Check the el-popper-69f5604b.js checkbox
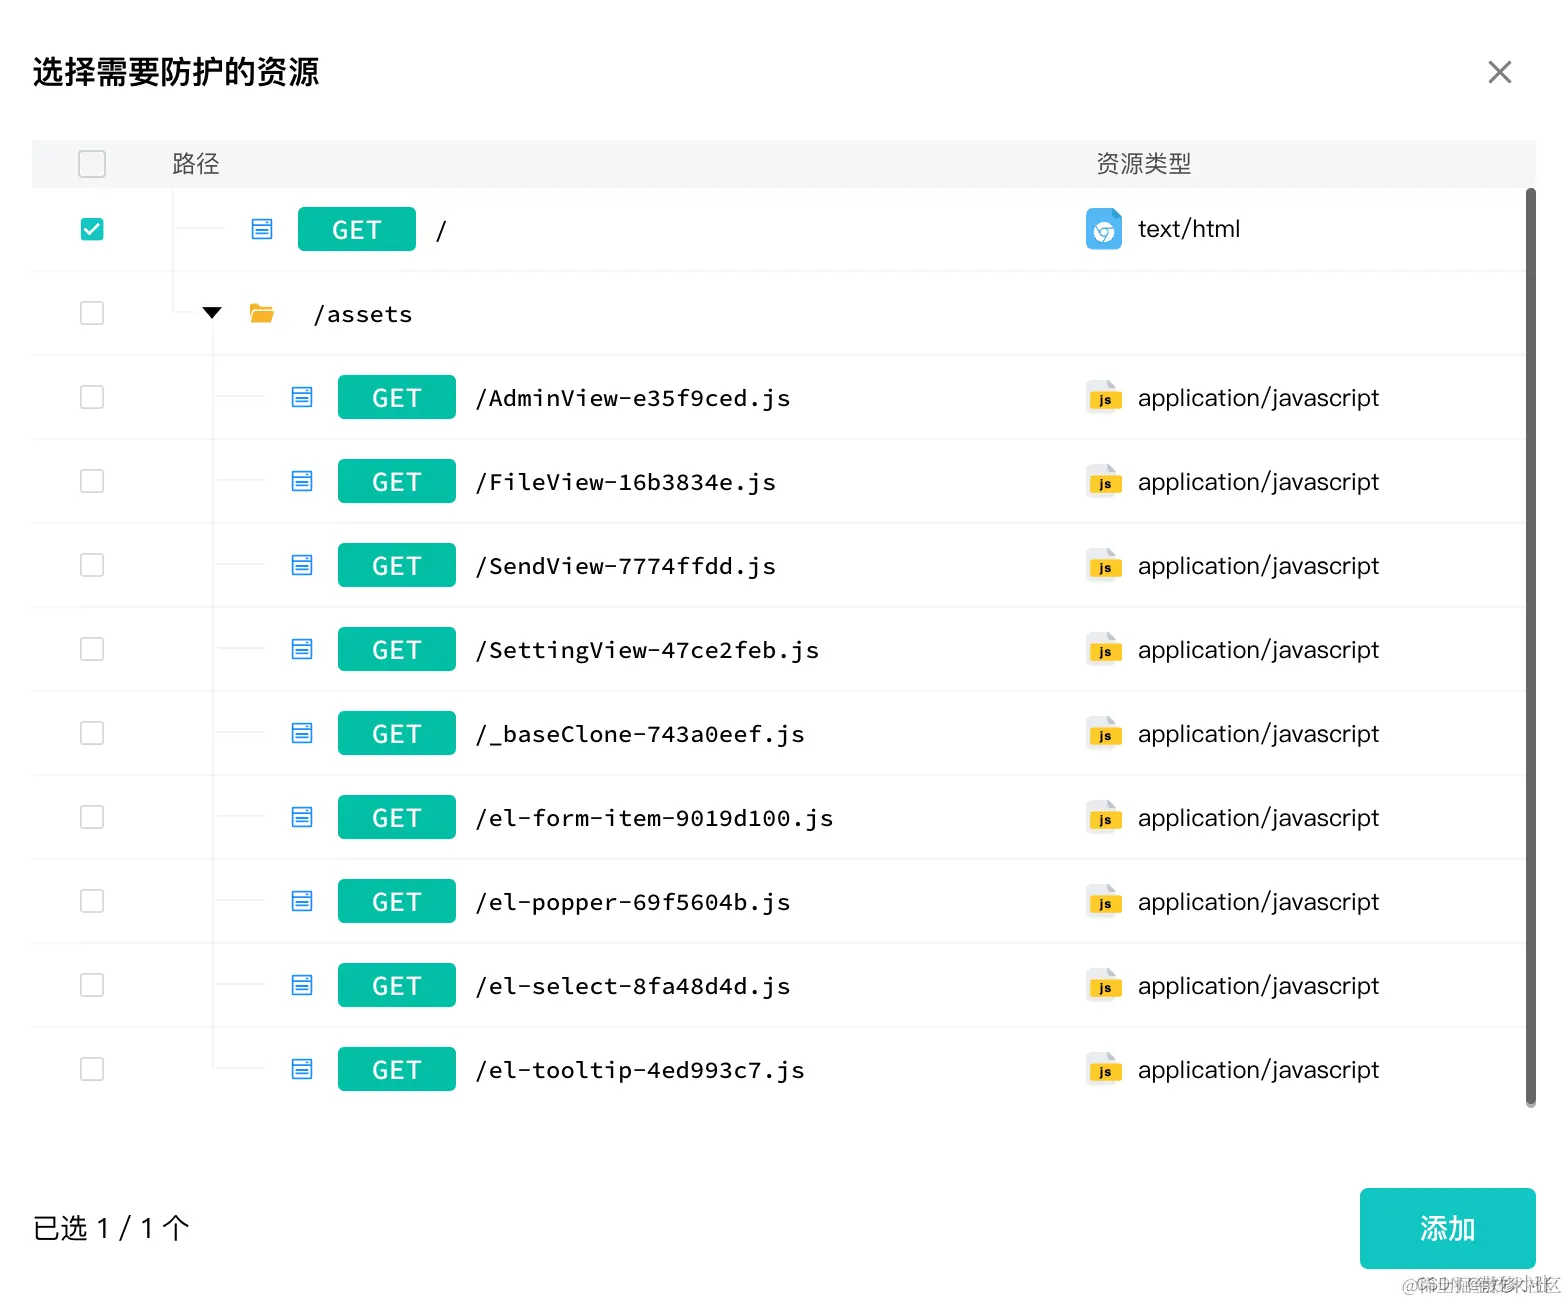The width and height of the screenshot is (1568, 1302). [x=92, y=901]
